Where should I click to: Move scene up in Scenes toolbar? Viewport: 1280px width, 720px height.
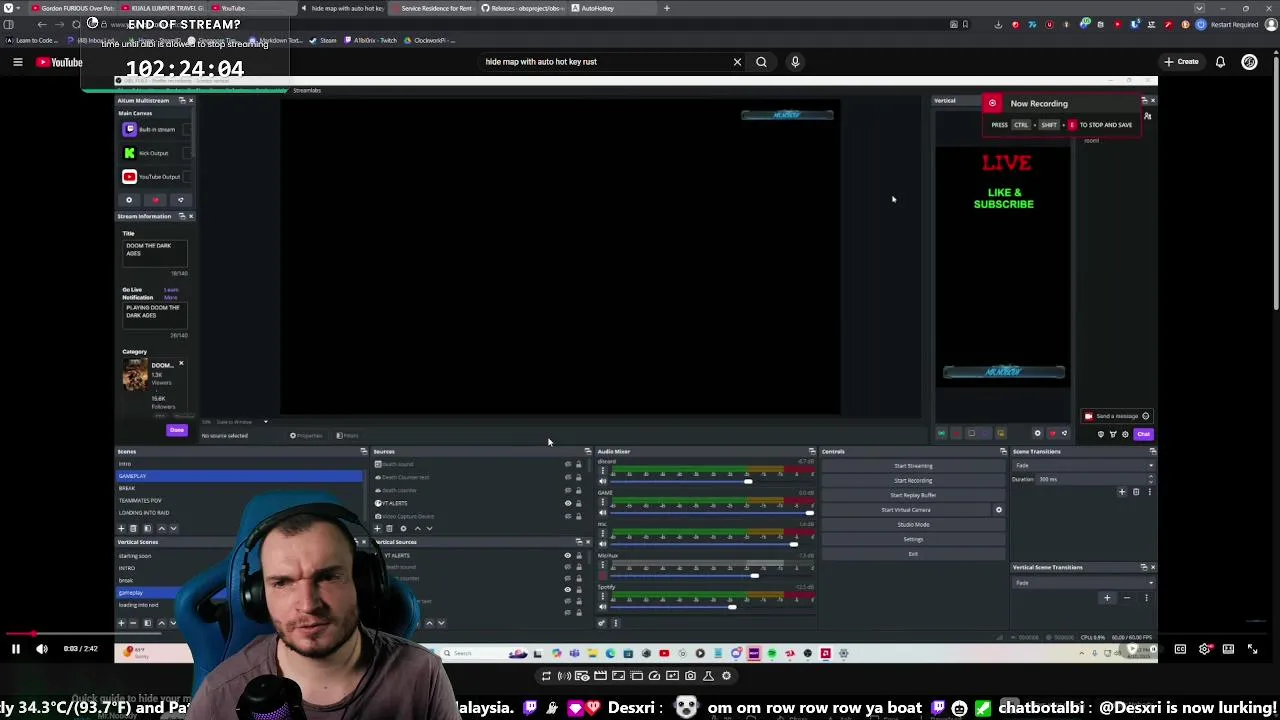pyautogui.click(x=161, y=528)
